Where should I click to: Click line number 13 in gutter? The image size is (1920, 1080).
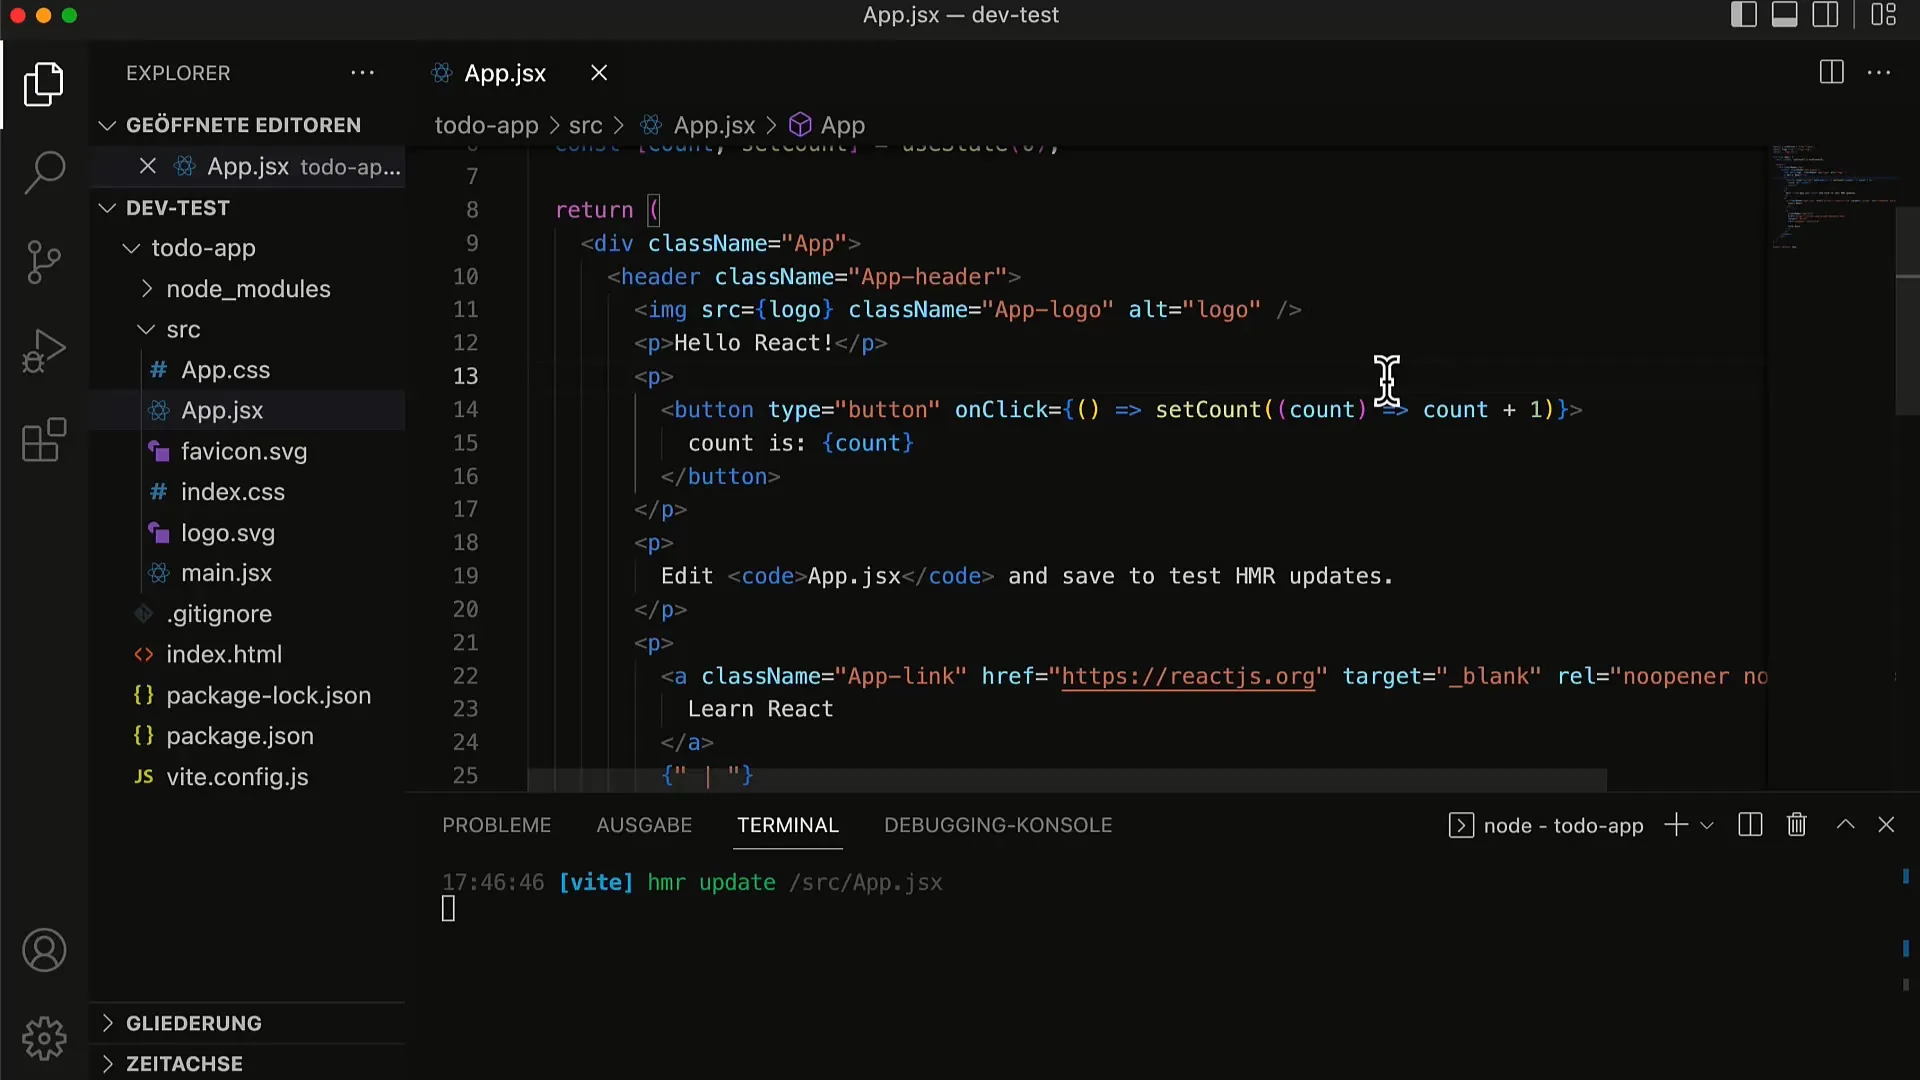(466, 376)
